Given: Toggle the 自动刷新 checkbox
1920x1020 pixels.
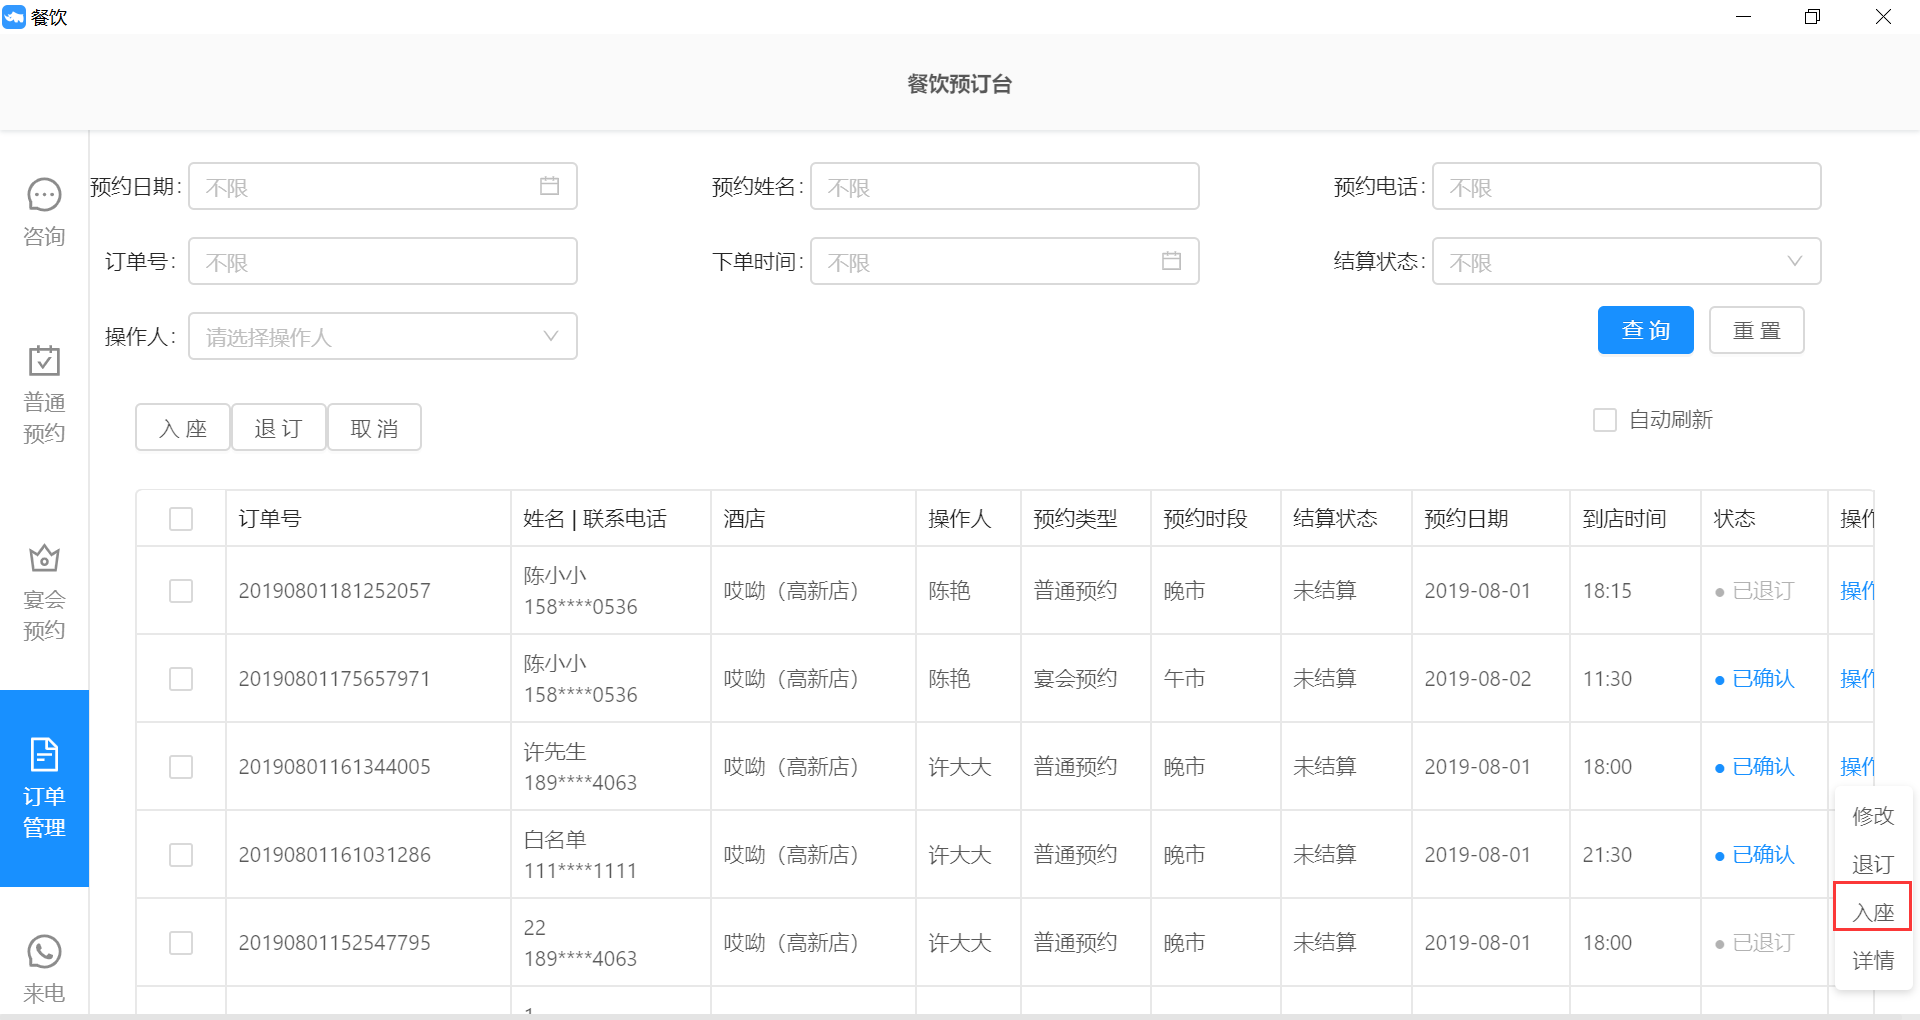Looking at the screenshot, I should pyautogui.click(x=1604, y=420).
